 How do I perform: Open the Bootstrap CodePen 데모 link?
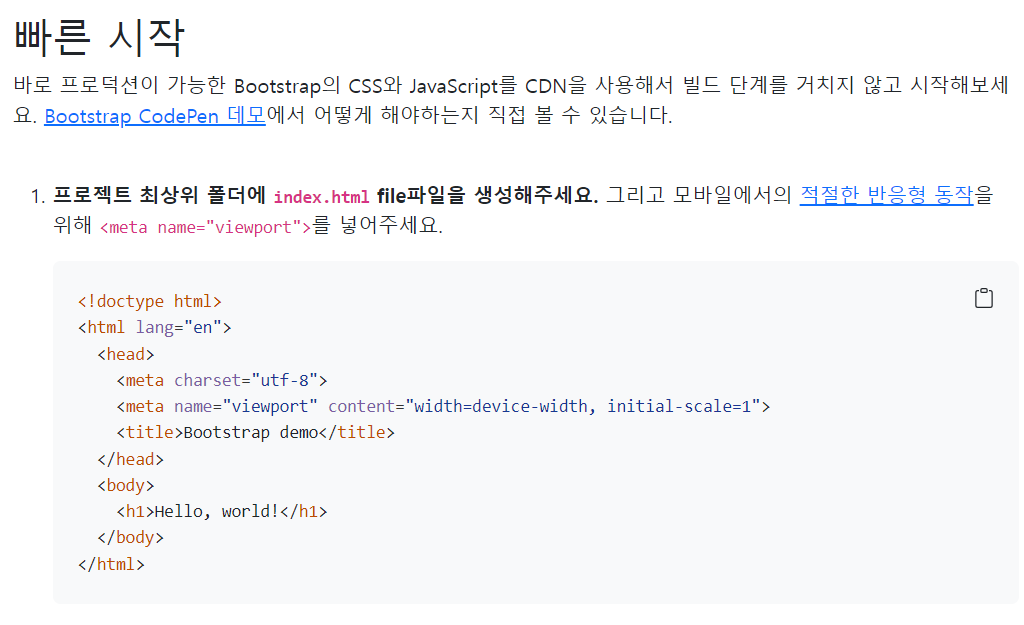click(x=155, y=116)
